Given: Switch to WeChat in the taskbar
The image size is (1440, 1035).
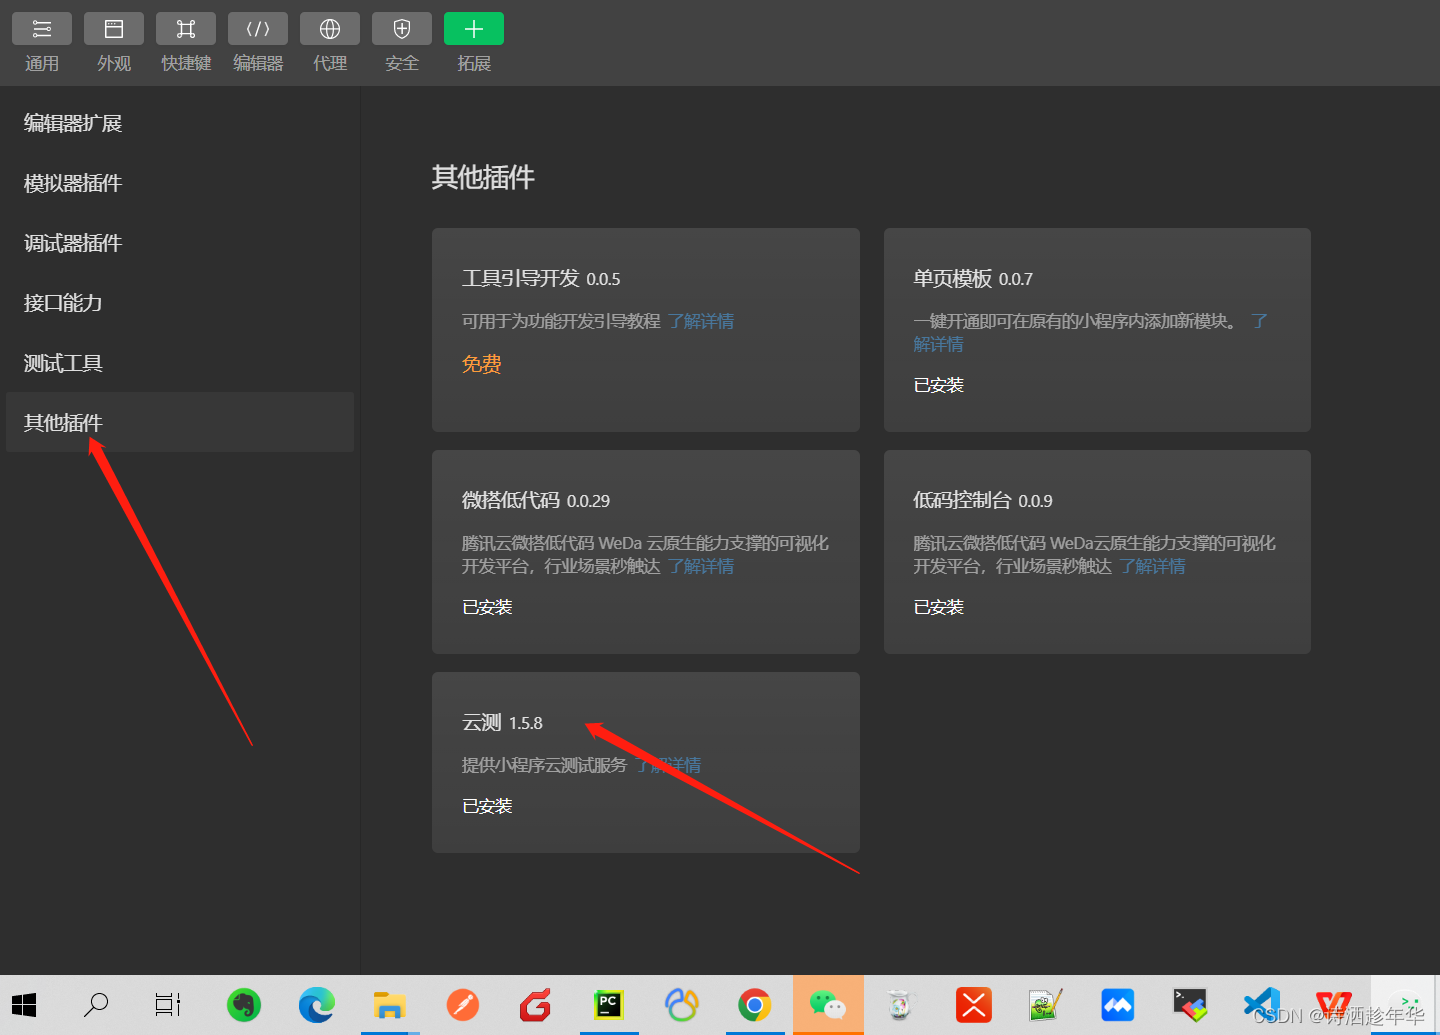Looking at the screenshot, I should [828, 1005].
